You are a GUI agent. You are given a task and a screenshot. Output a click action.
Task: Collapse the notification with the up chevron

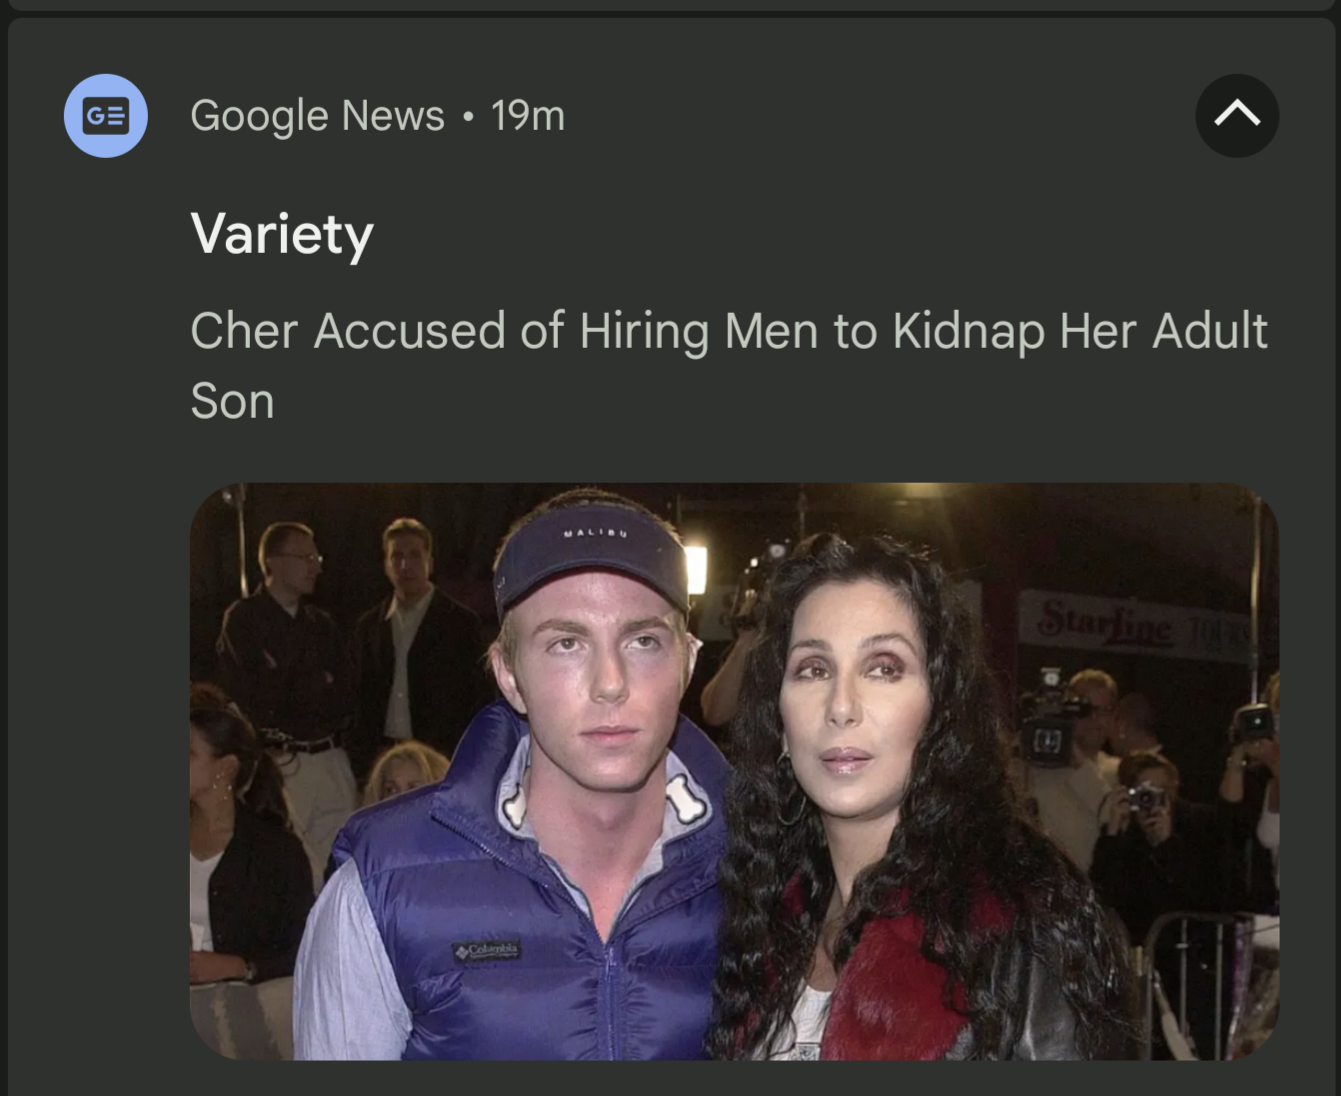click(x=1236, y=116)
